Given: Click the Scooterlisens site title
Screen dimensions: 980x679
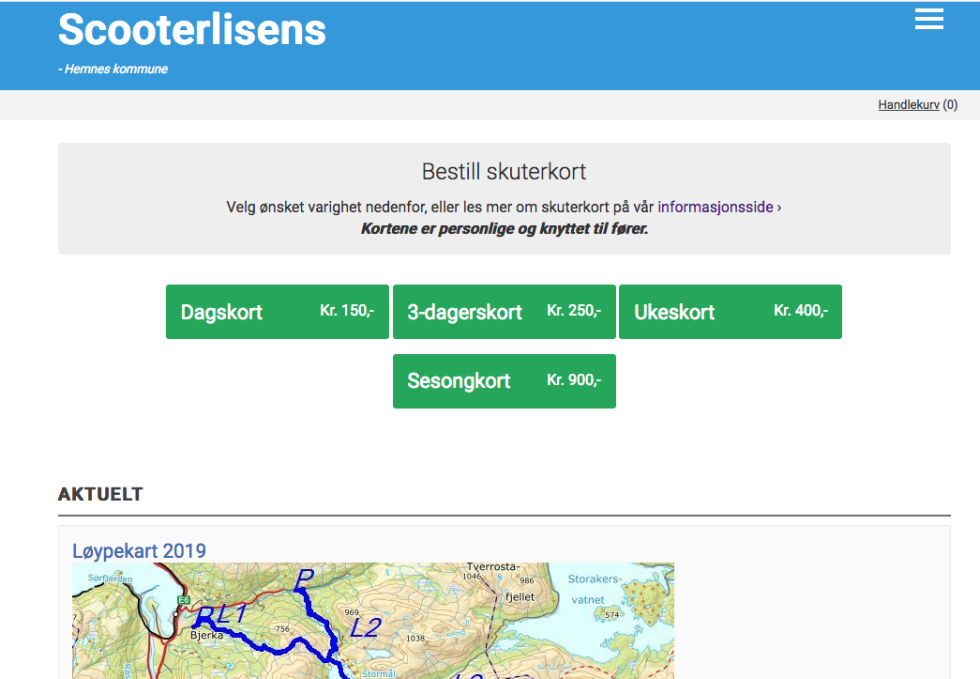Looking at the screenshot, I should click(192, 30).
